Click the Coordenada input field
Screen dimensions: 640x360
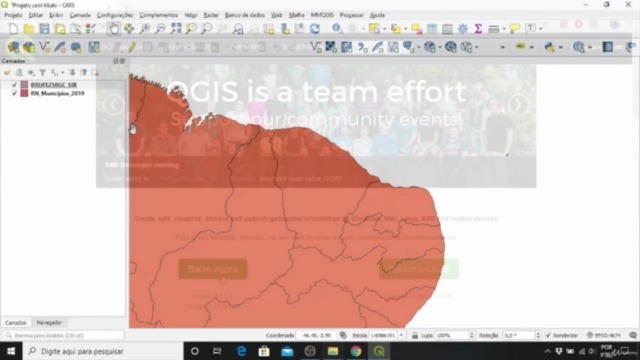pos(316,335)
